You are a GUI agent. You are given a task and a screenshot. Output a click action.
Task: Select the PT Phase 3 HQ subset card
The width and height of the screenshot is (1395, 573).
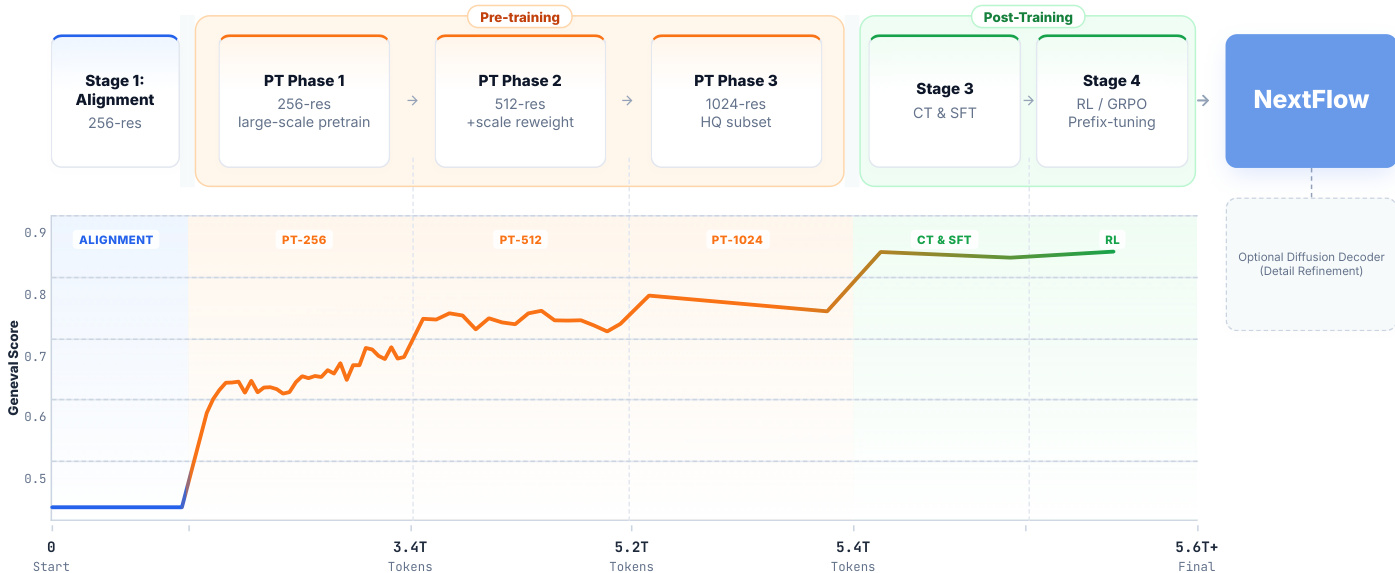(x=736, y=101)
